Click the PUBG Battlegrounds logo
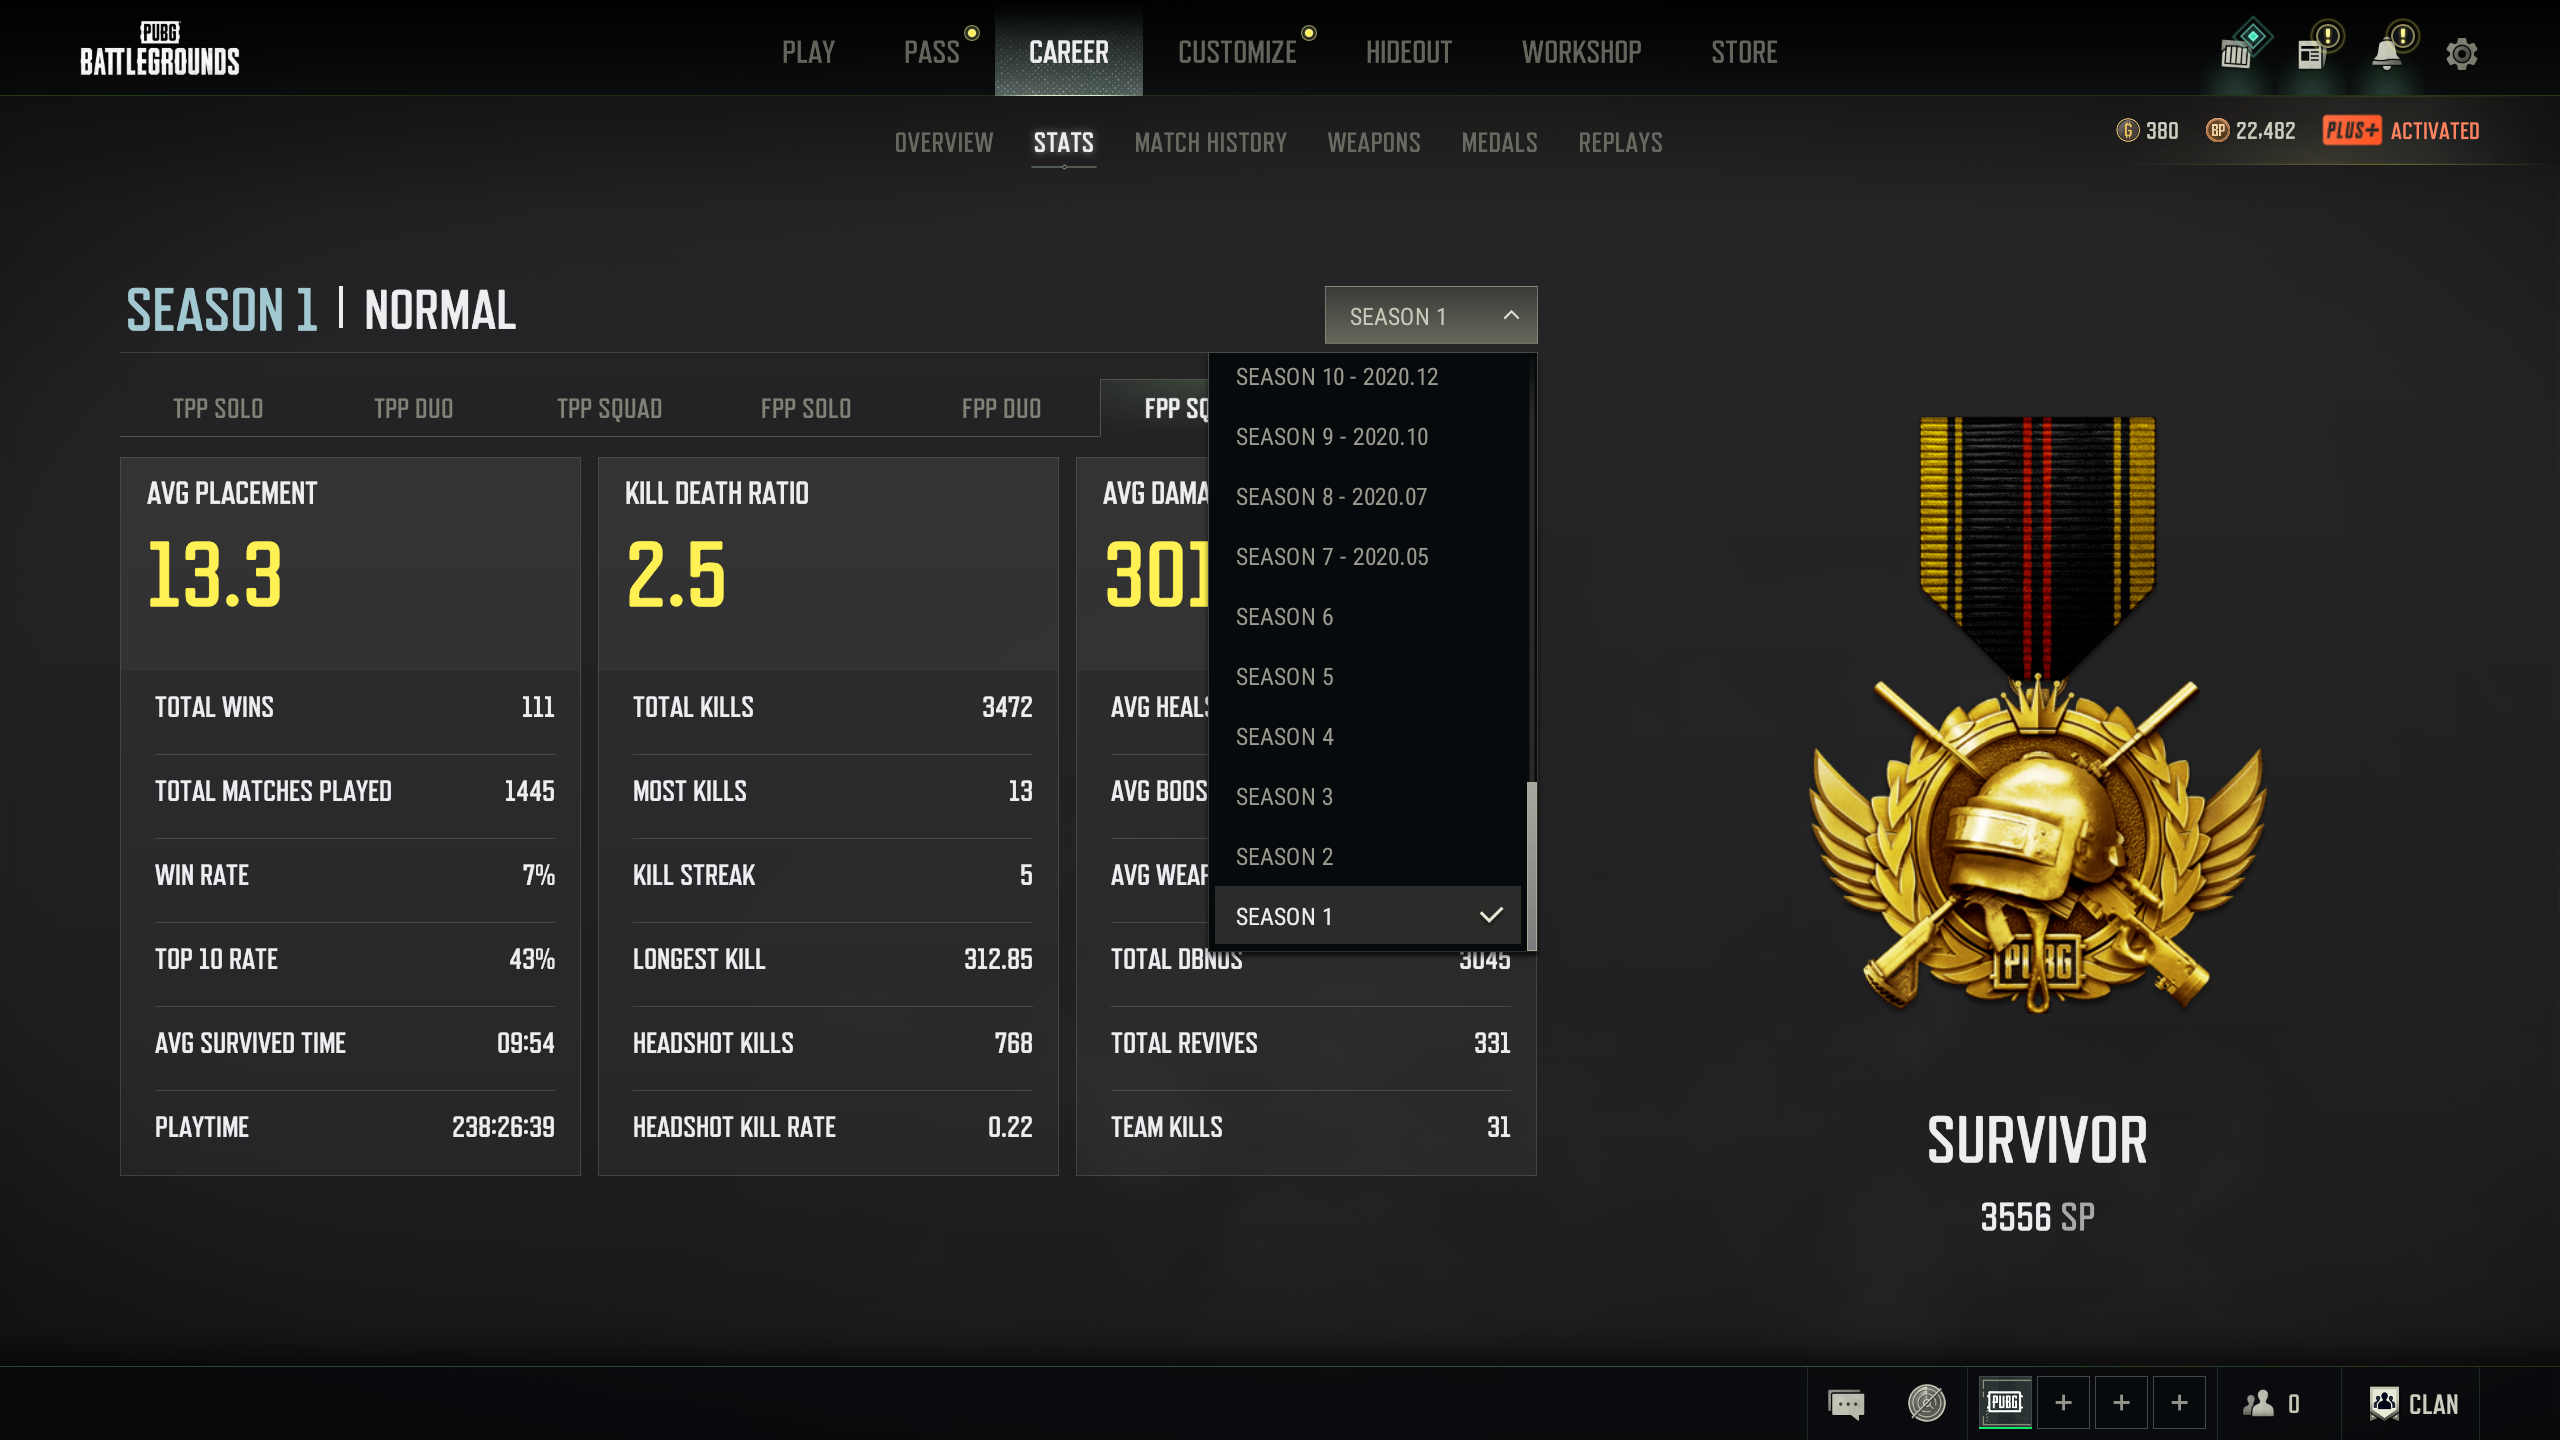 160,49
